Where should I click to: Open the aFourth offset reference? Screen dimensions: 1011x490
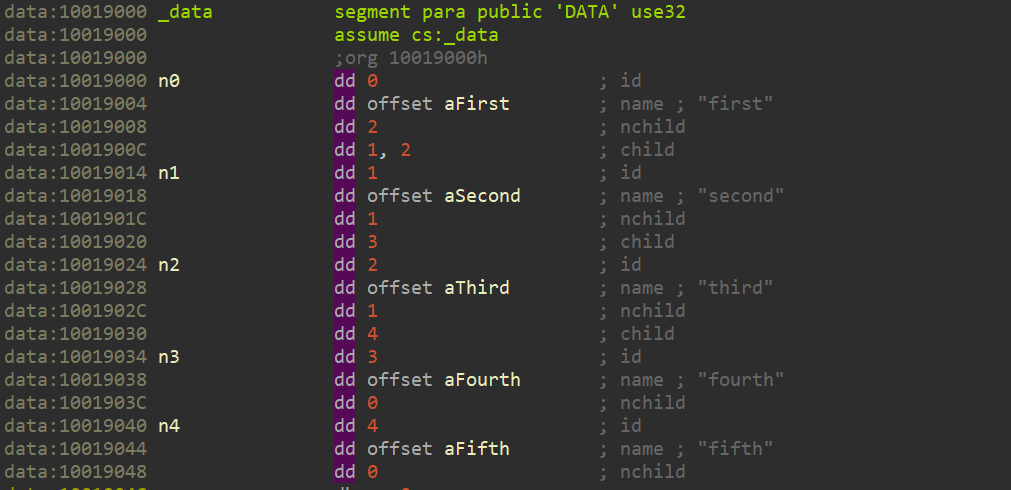[482, 380]
